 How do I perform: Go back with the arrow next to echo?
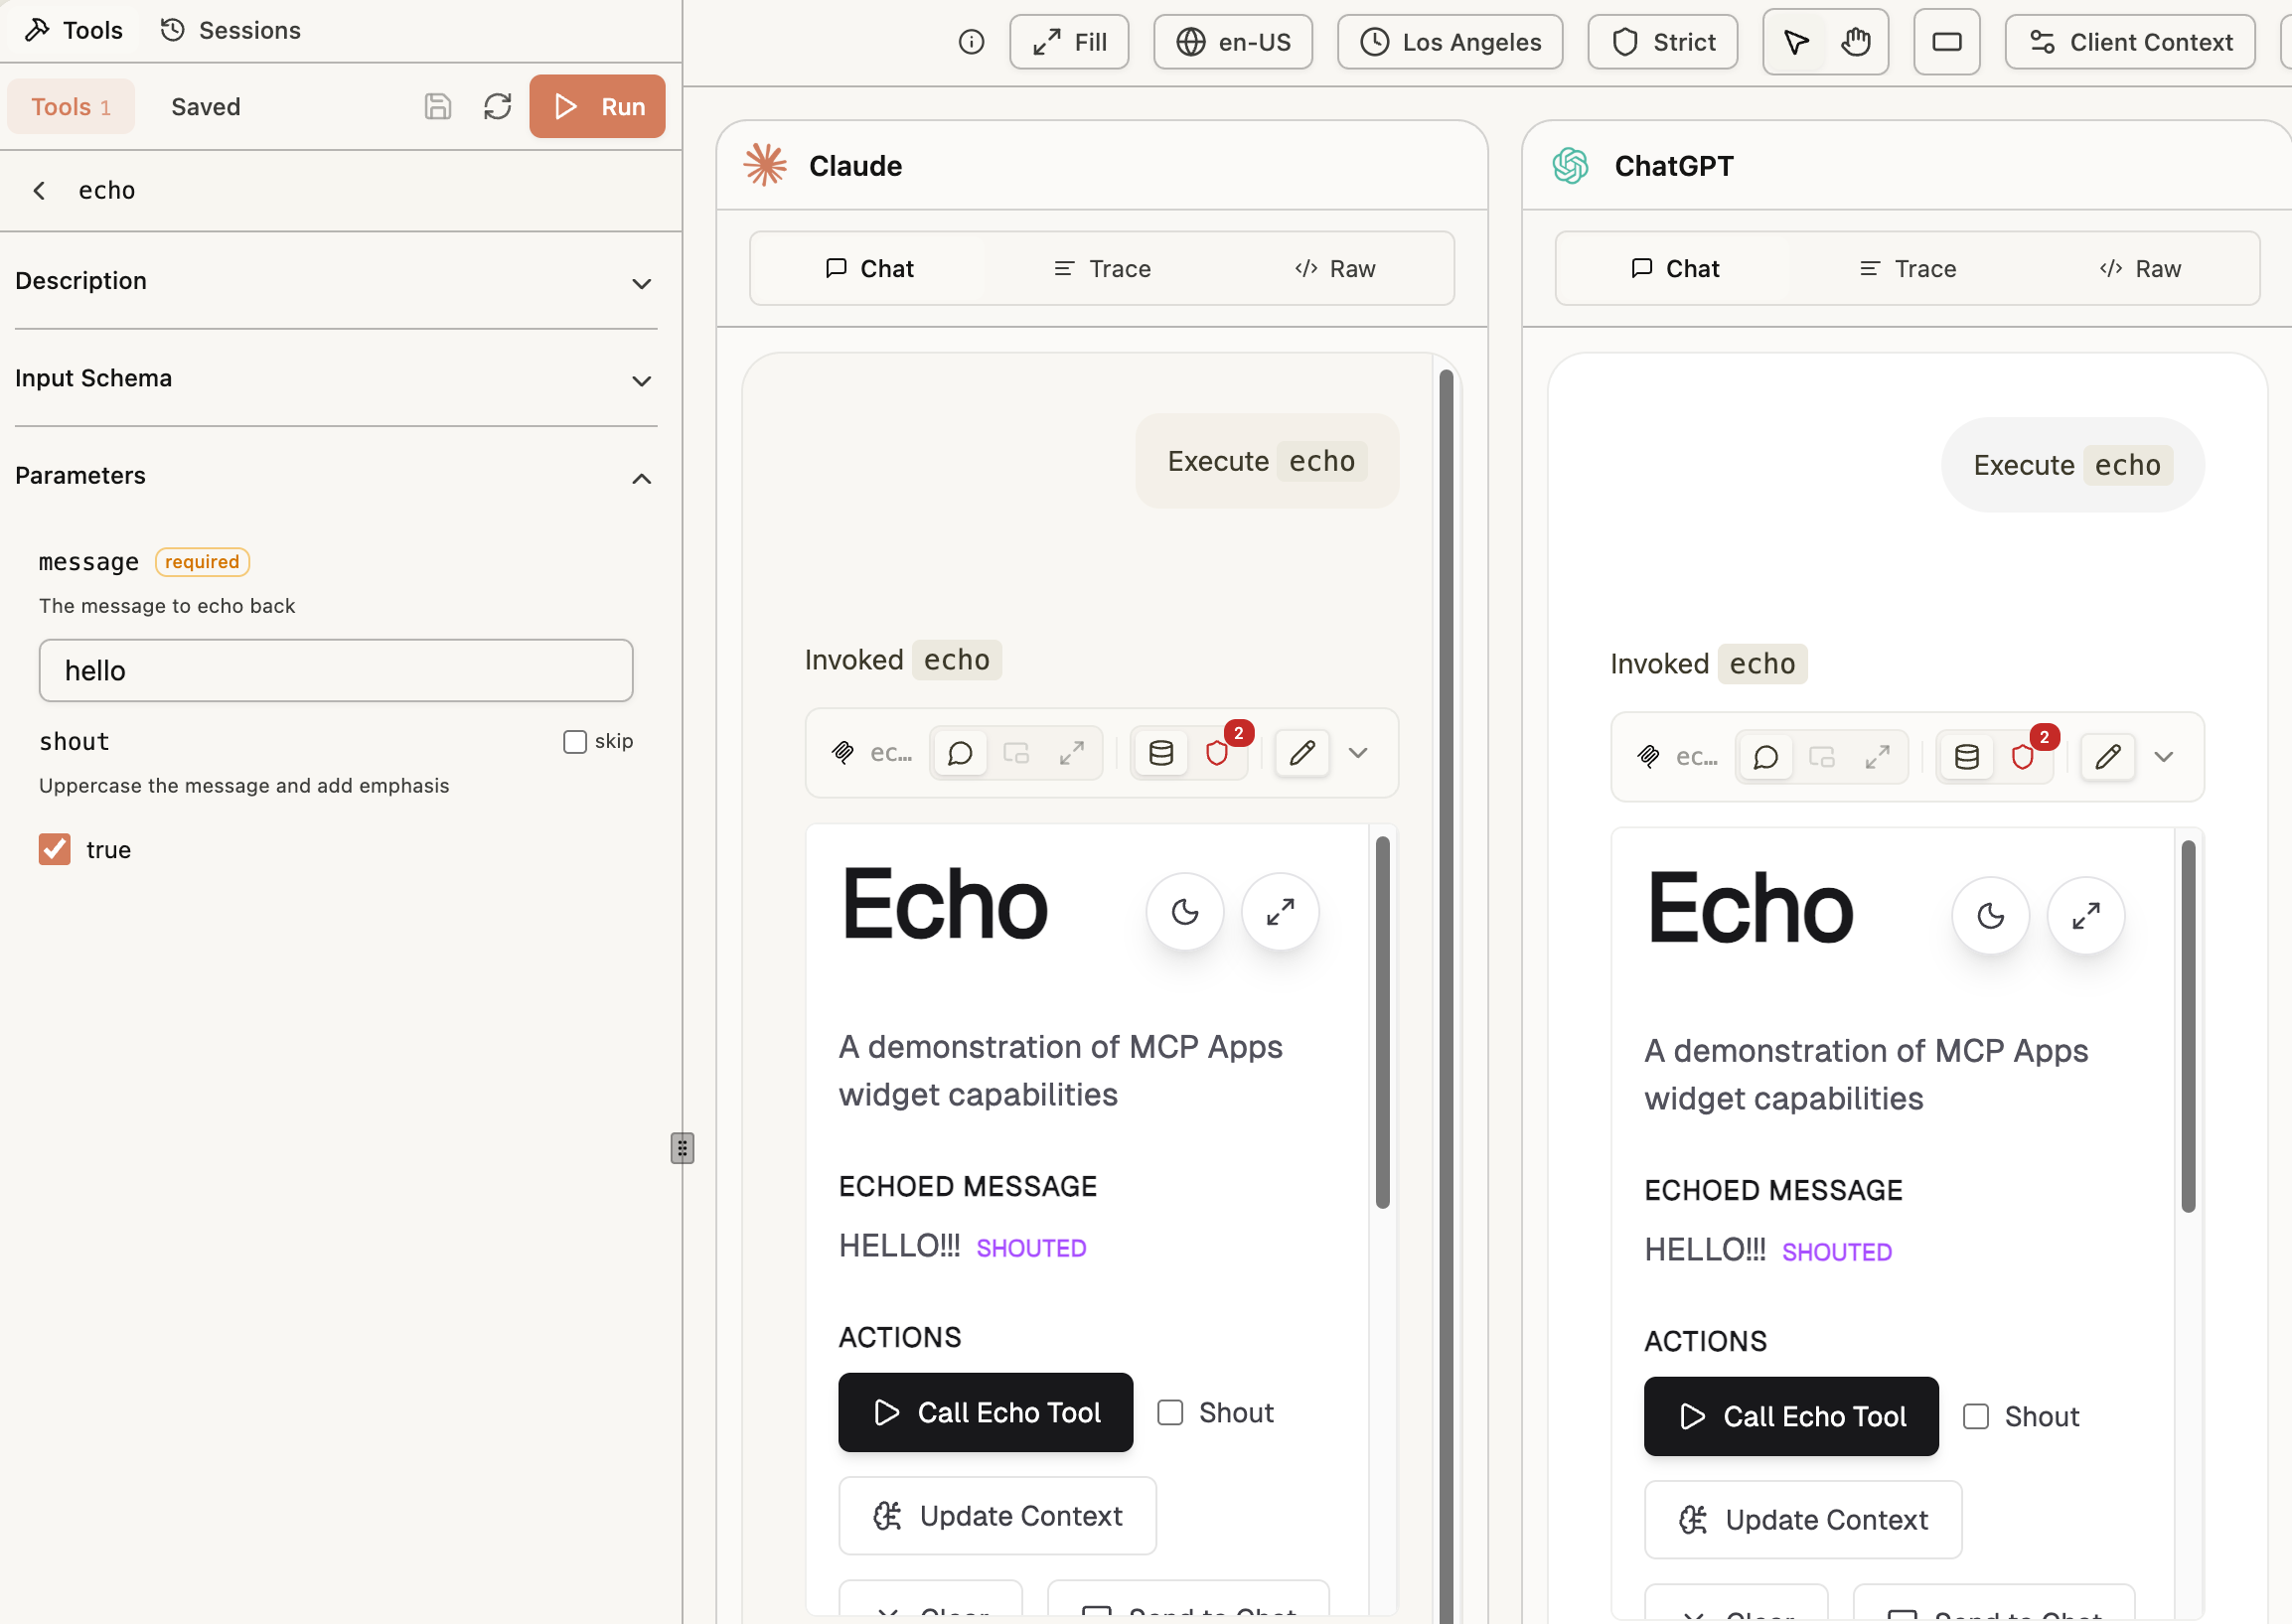click(39, 190)
